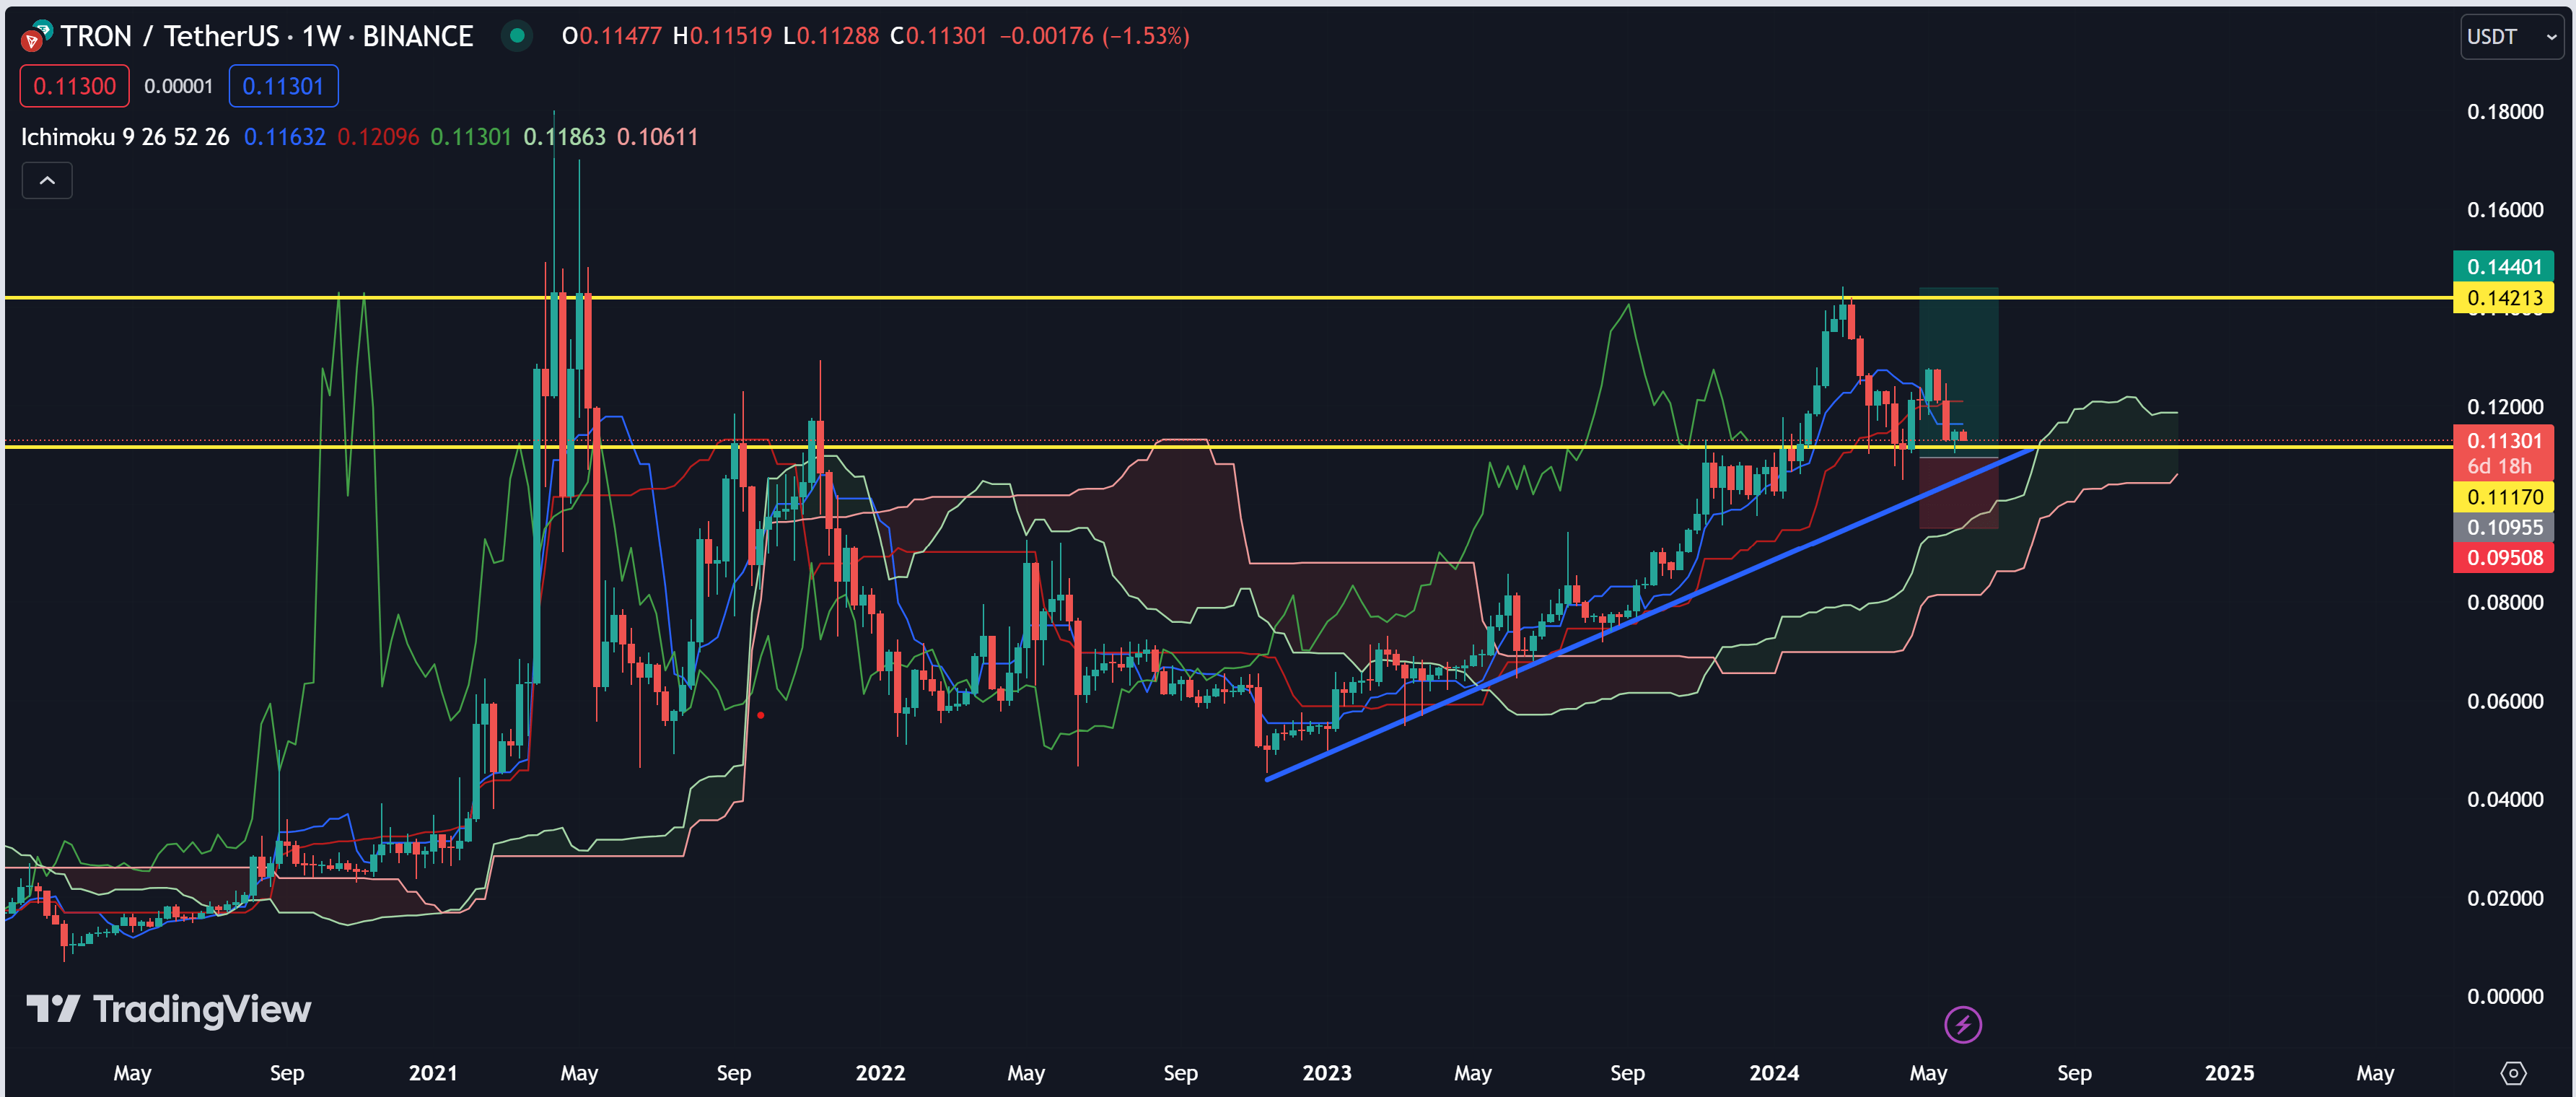Select the 0.14213 yellow price label
The image size is (2576, 1097).
point(2503,298)
